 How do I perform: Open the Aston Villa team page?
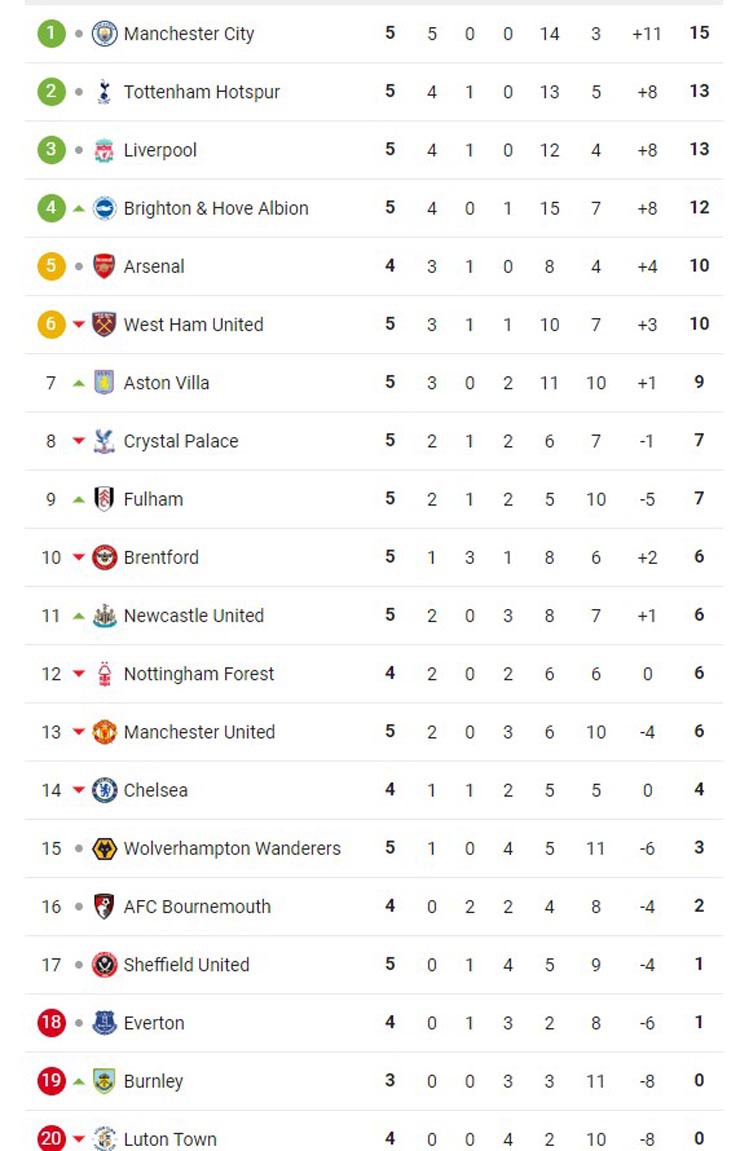tap(166, 383)
